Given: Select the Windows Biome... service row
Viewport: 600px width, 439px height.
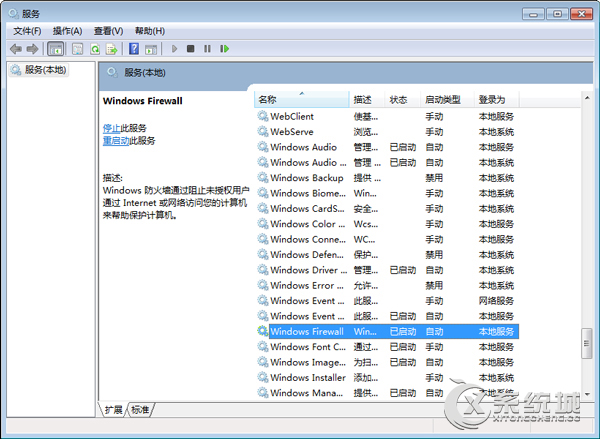Looking at the screenshot, I should [387, 193].
